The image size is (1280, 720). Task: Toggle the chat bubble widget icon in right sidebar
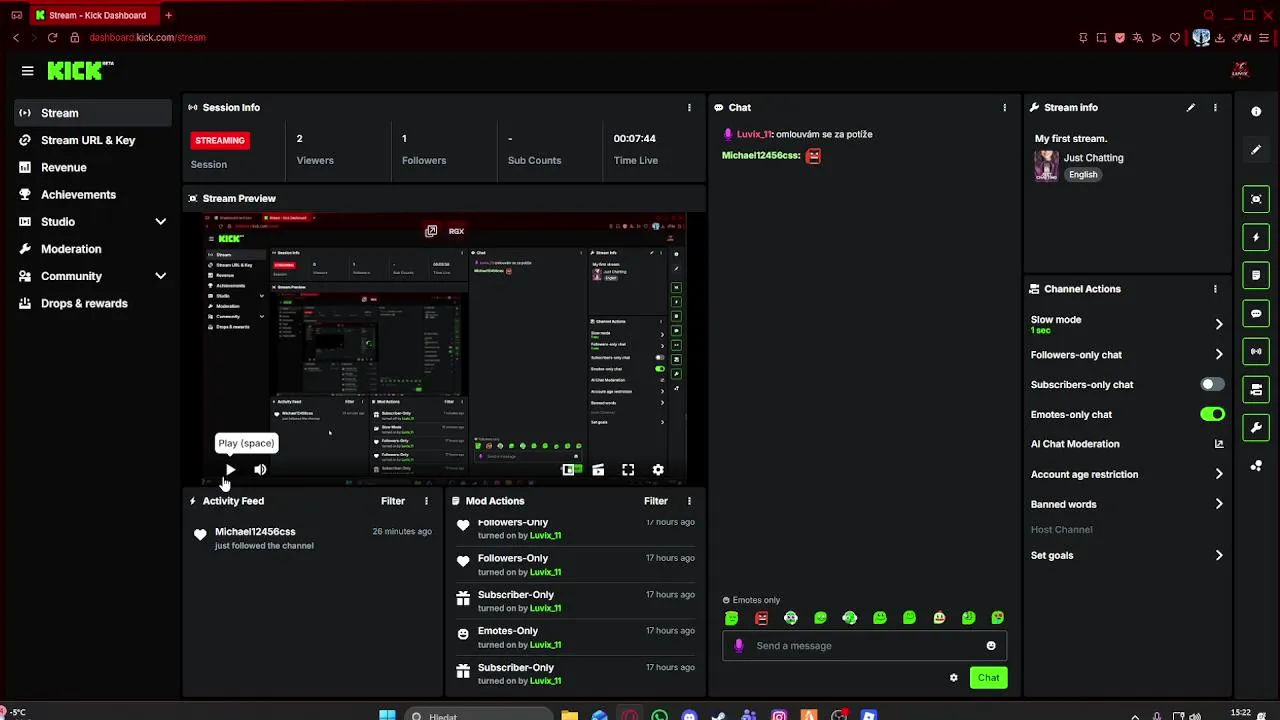1256,313
